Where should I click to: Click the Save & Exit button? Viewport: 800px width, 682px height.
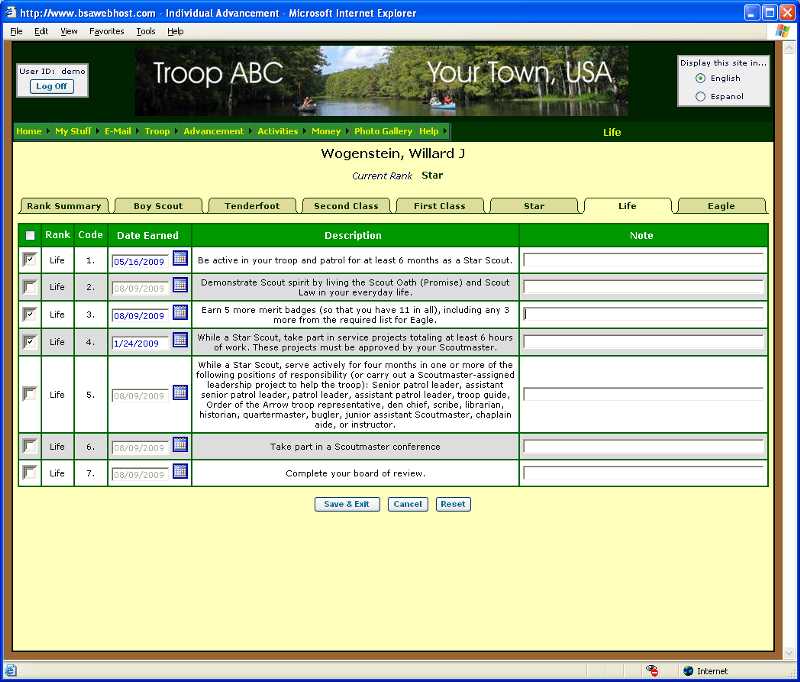pyautogui.click(x=347, y=504)
